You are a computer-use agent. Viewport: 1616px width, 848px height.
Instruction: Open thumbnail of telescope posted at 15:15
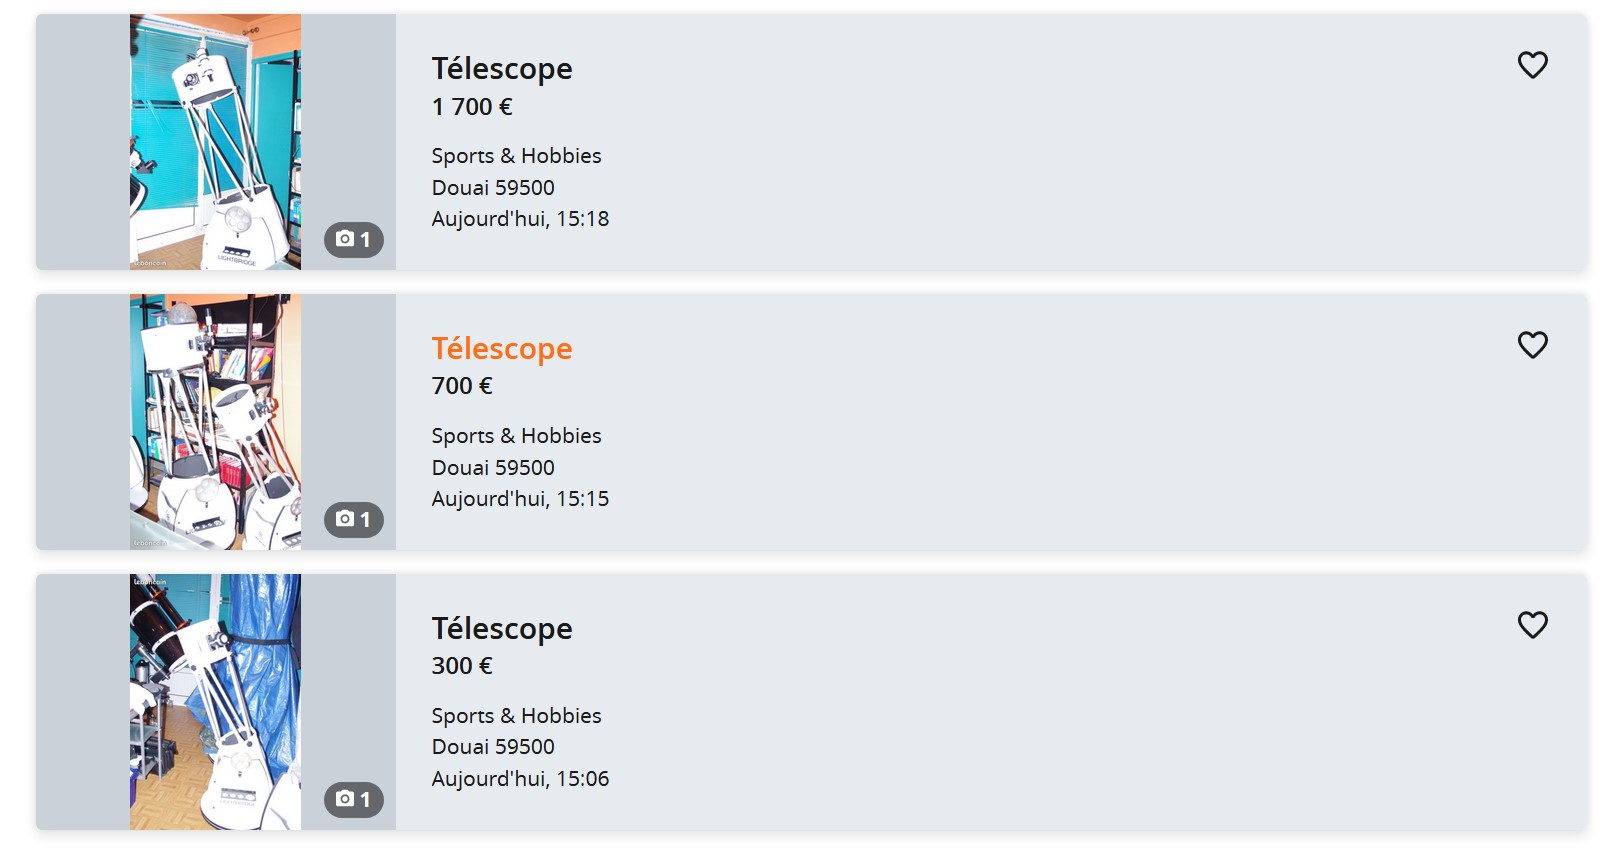coord(215,422)
